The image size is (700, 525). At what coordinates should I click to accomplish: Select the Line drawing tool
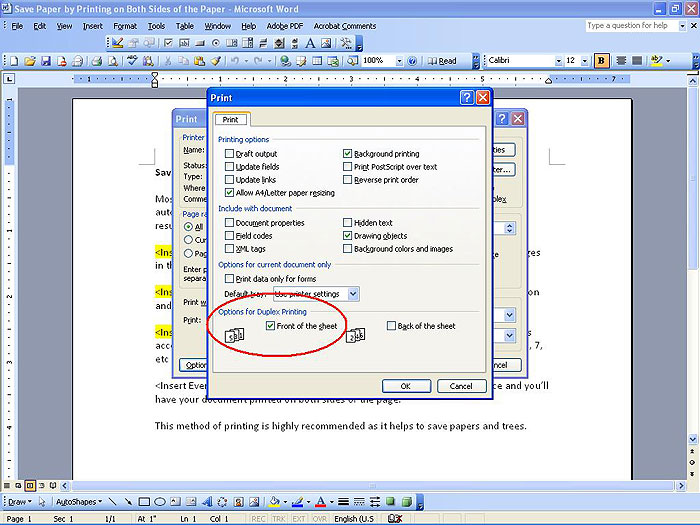point(112,502)
